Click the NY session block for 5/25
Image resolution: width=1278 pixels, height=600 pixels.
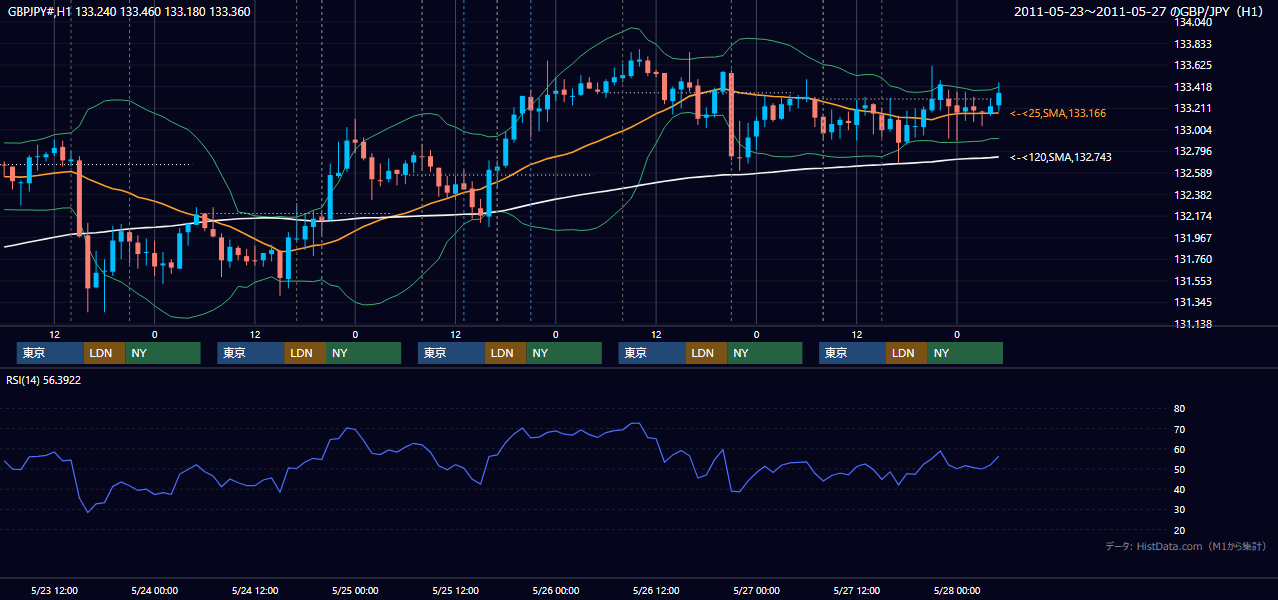point(564,353)
